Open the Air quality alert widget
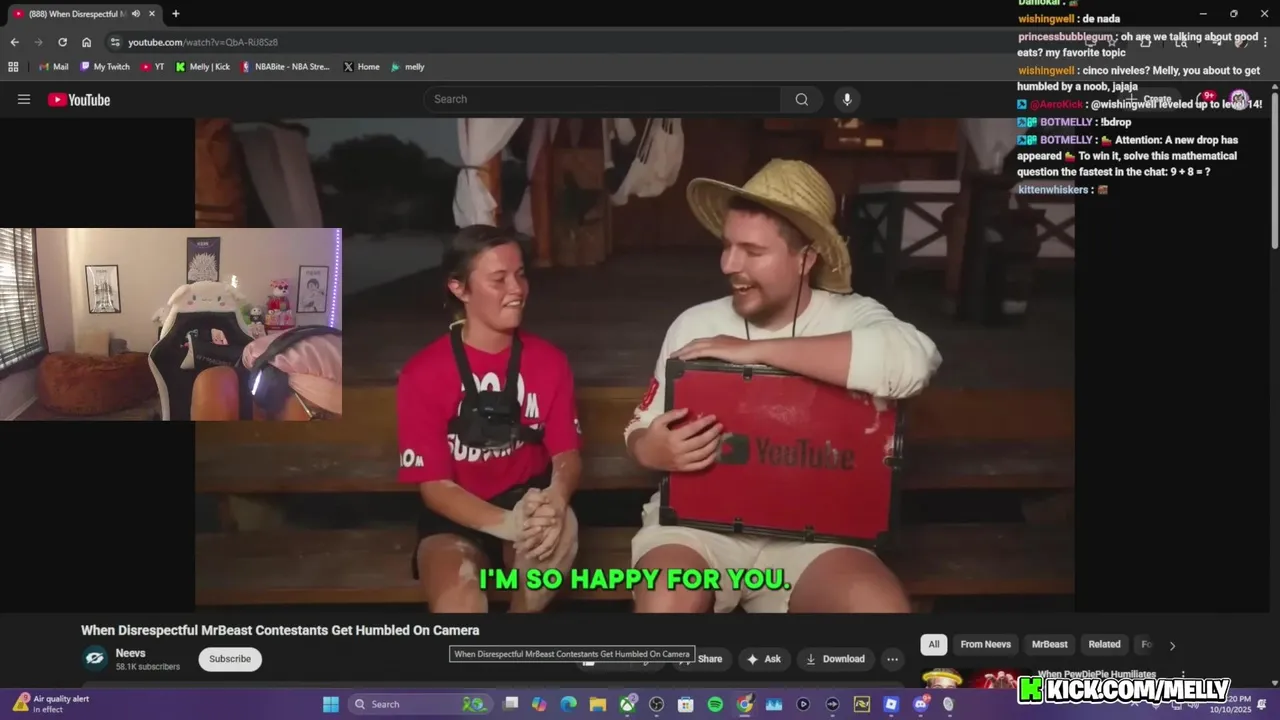1280x720 pixels. [50, 704]
